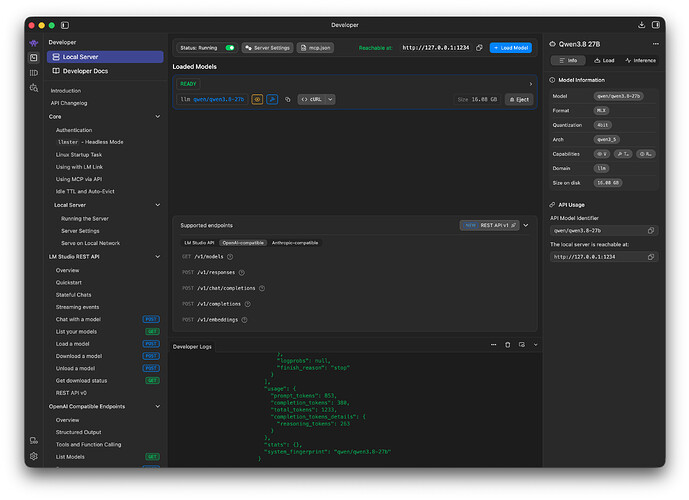689x500 pixels.
Task: Open the API Changelog docs page
Action: (69, 103)
